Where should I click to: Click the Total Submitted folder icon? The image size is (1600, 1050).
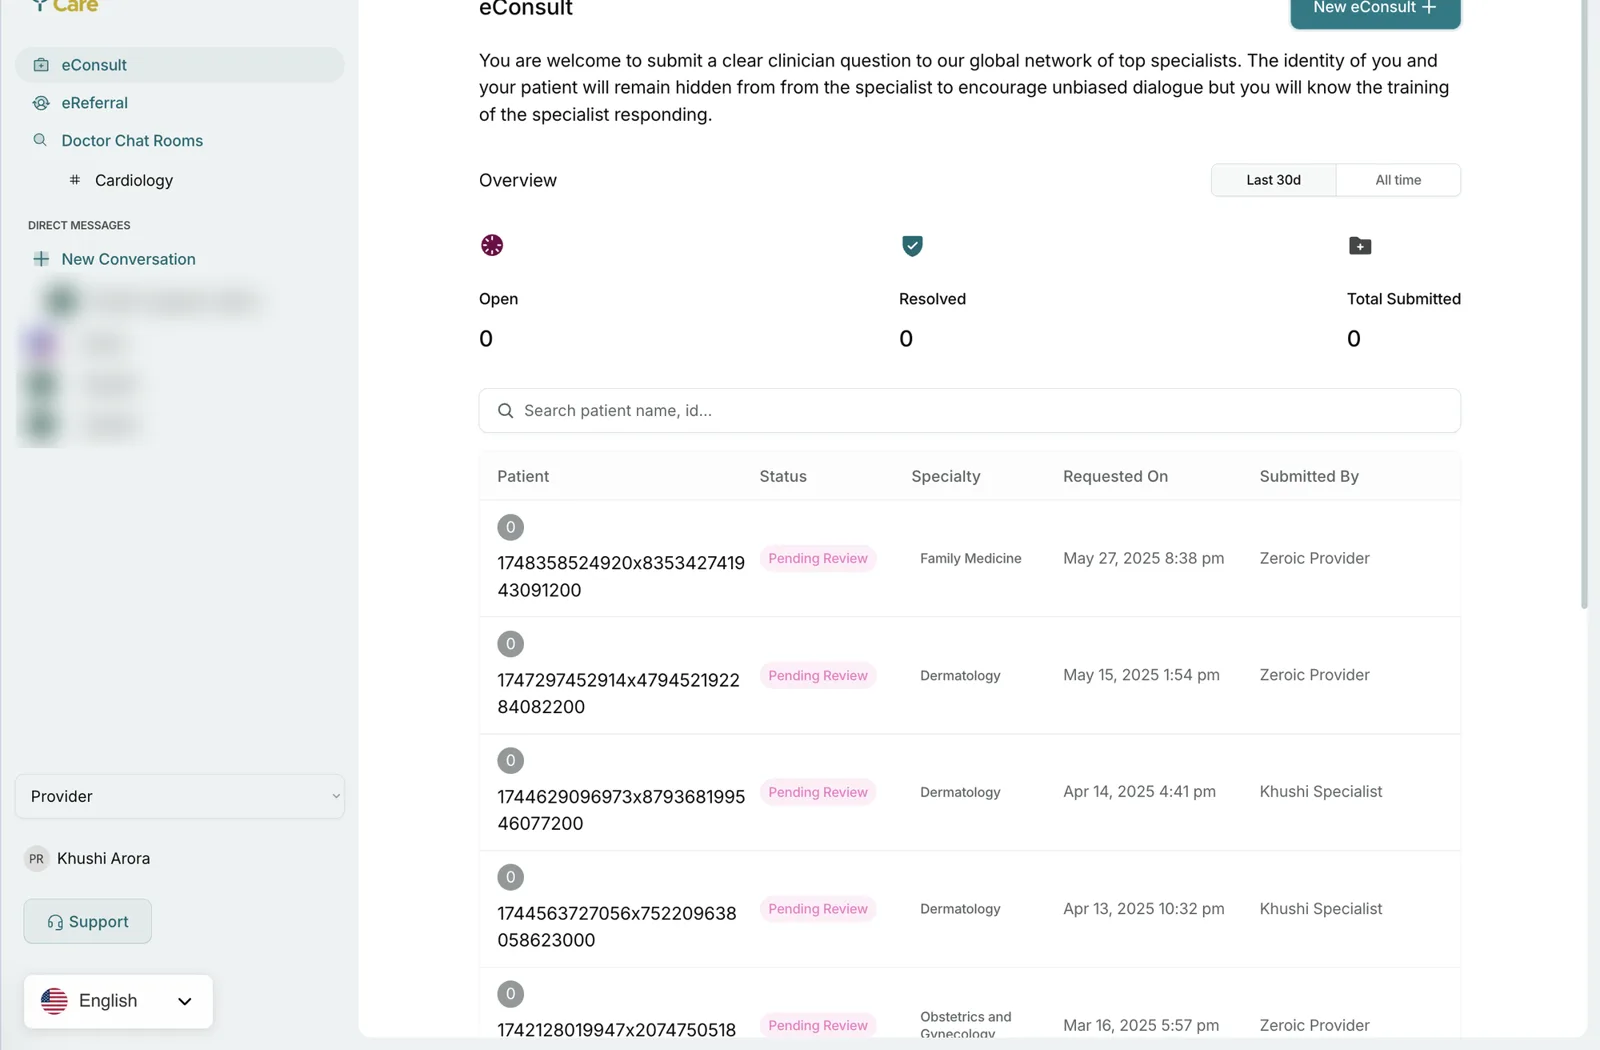coord(1360,246)
